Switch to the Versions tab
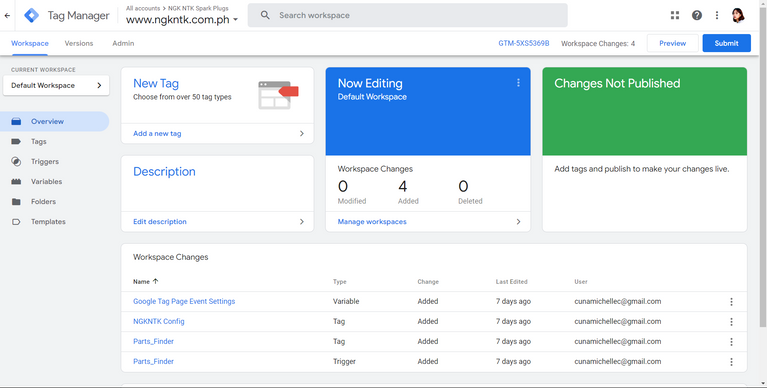The width and height of the screenshot is (767, 388). pyautogui.click(x=79, y=43)
